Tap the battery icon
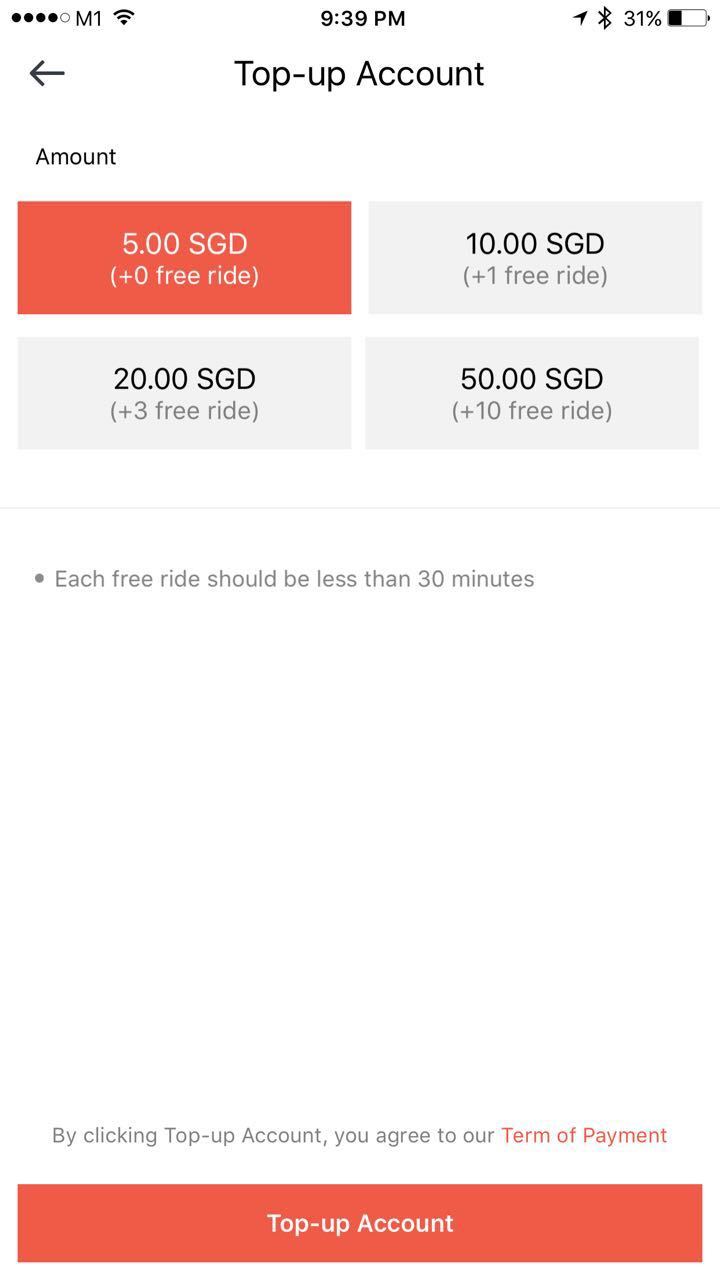Image resolution: width=720 pixels, height=1280 pixels. [x=689, y=18]
